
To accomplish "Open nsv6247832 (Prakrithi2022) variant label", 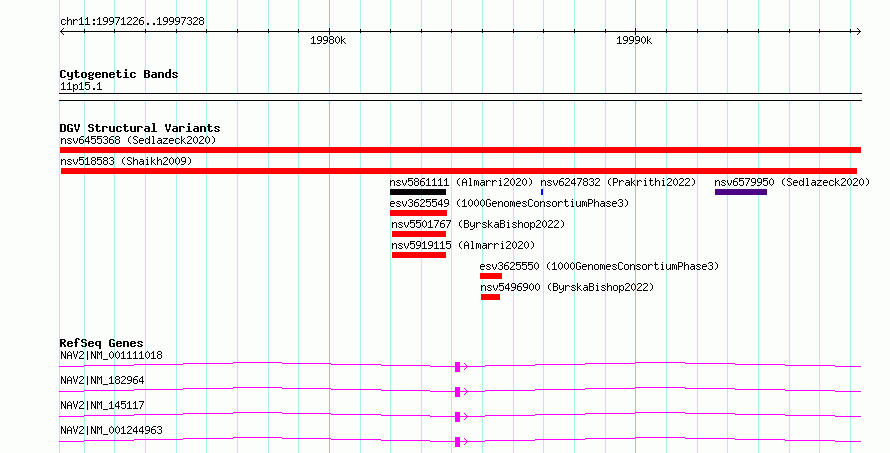I will pos(618,182).
